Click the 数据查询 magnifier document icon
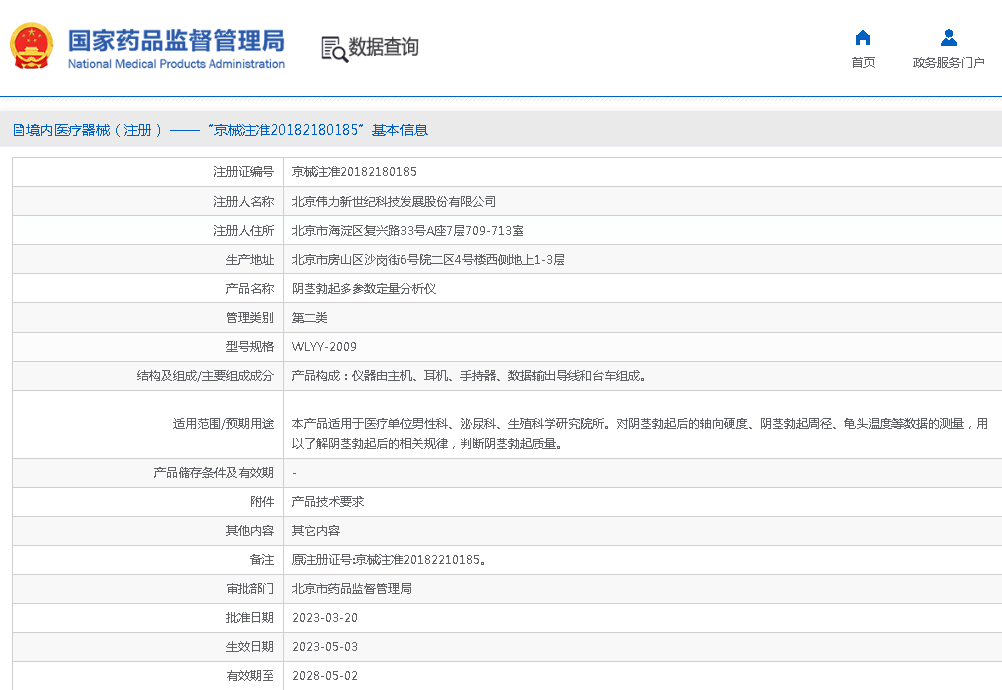Viewport: 1002px width, 690px height. tap(333, 48)
